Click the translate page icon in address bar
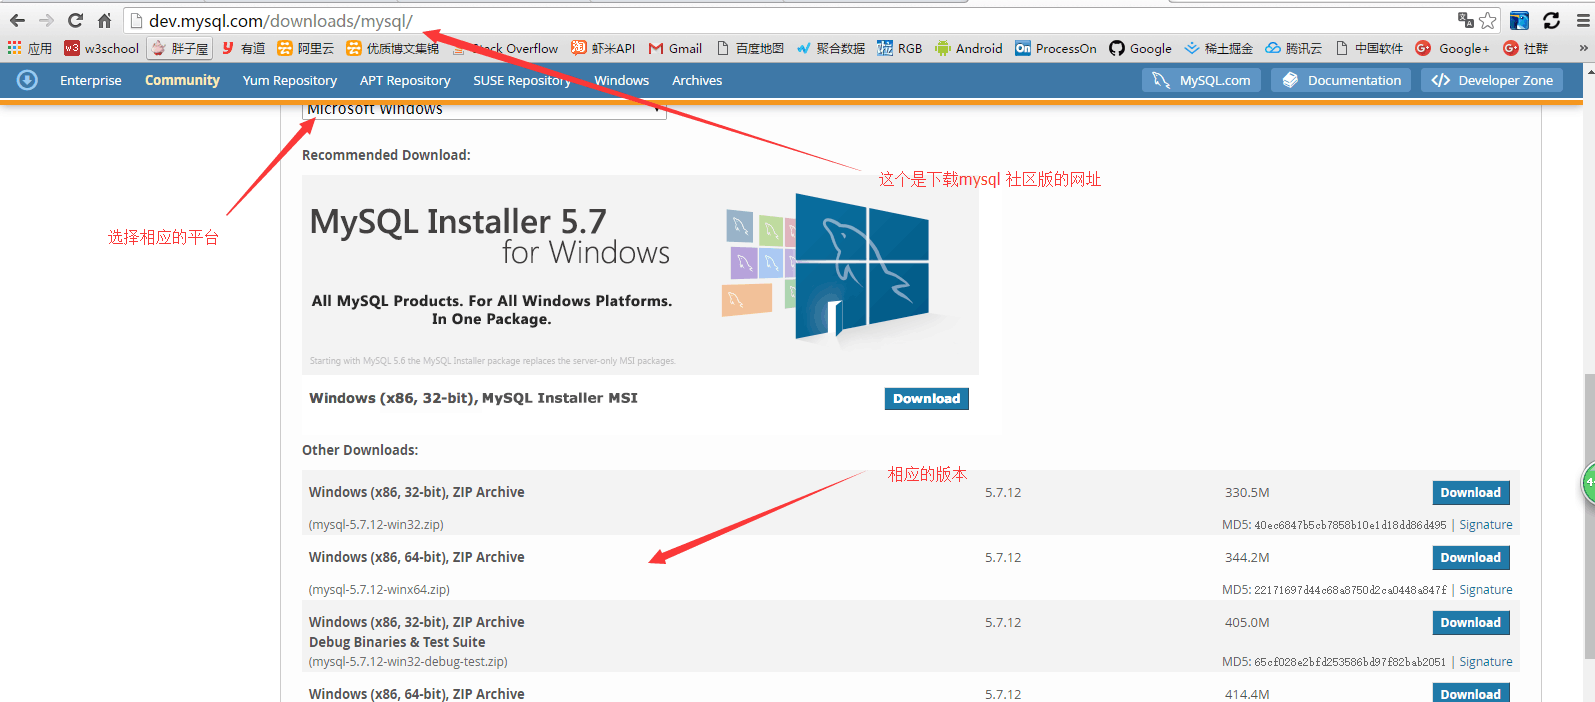This screenshot has height=702, width=1595. pos(1466,20)
